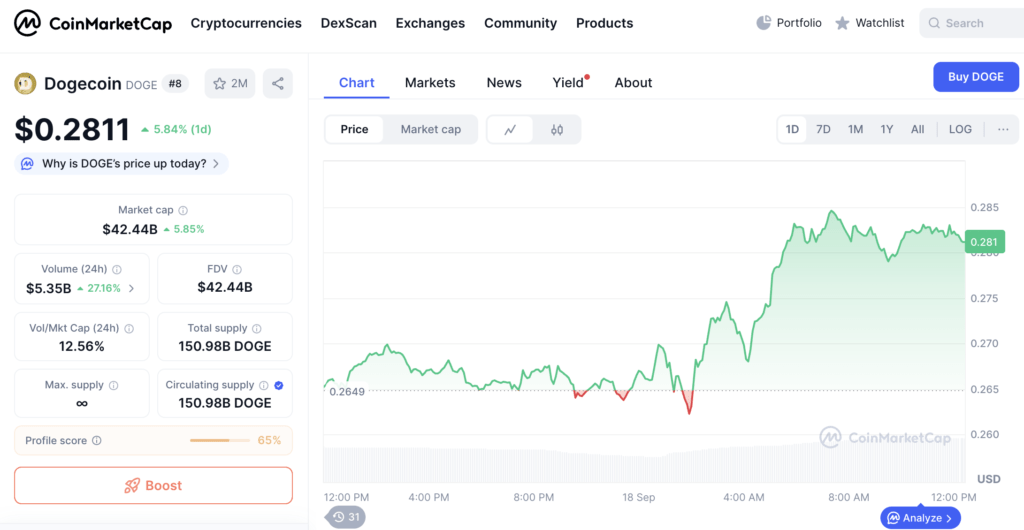Click Max. supply info icon

coord(114,386)
